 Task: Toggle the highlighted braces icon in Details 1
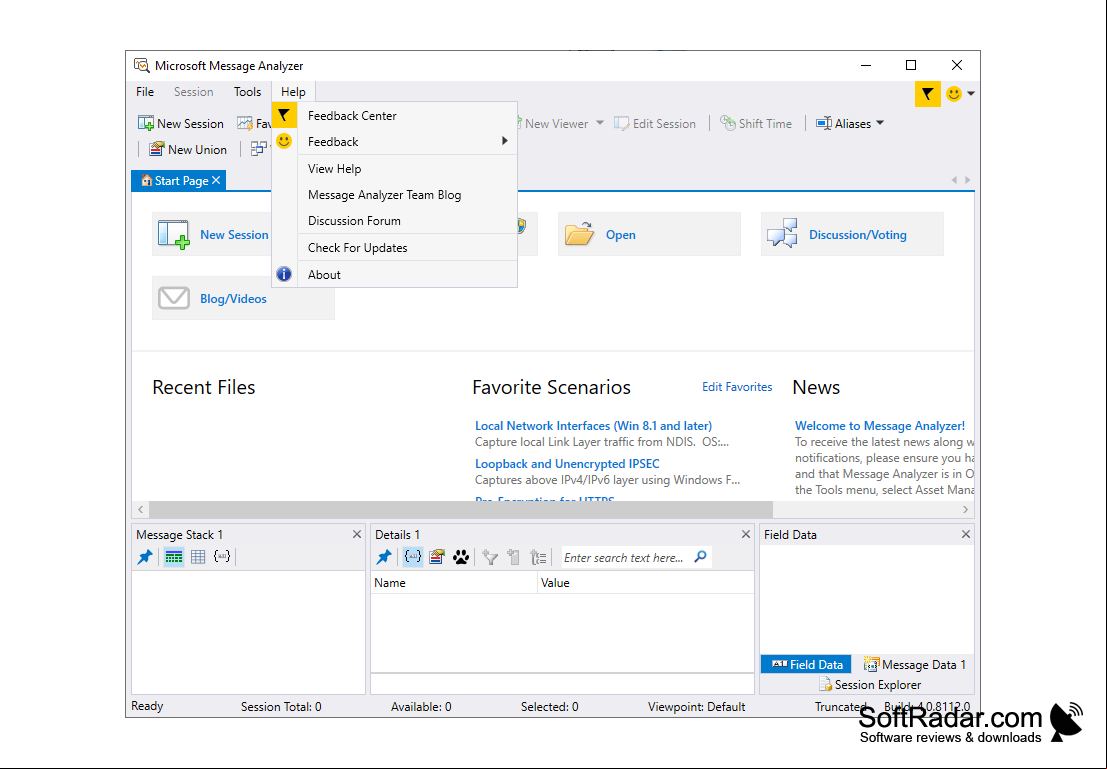point(413,557)
